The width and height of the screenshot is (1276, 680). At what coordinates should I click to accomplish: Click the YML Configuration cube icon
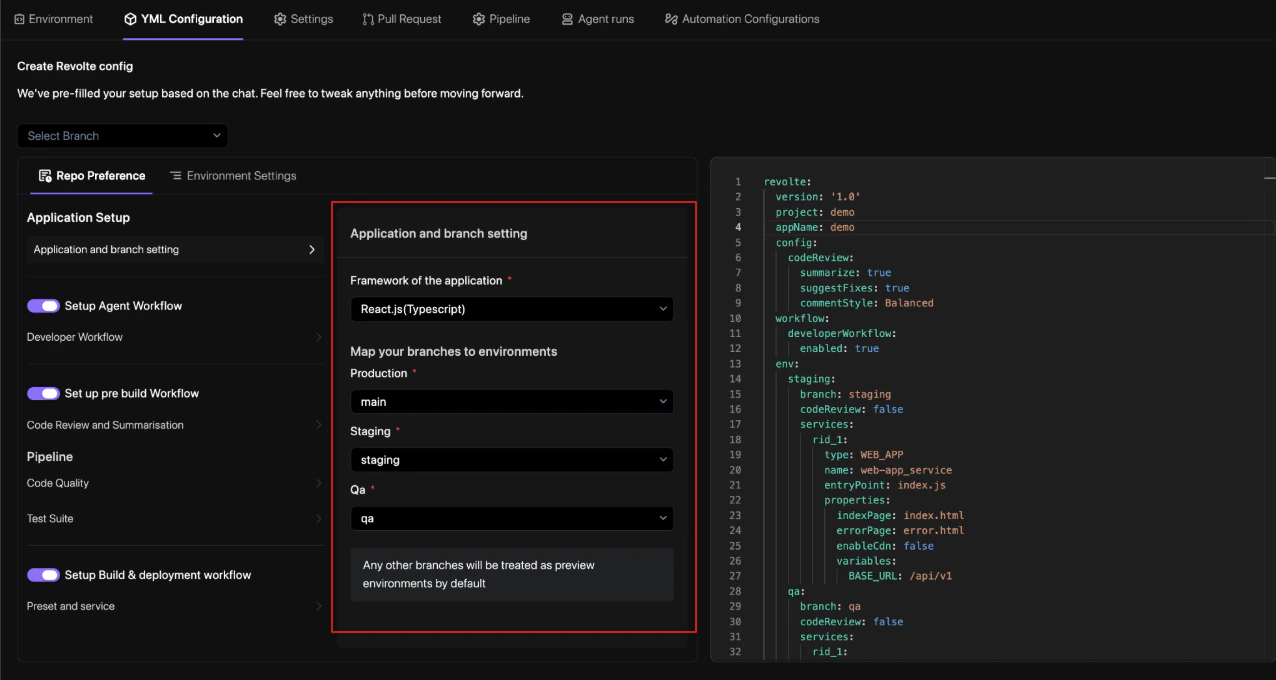[131, 19]
